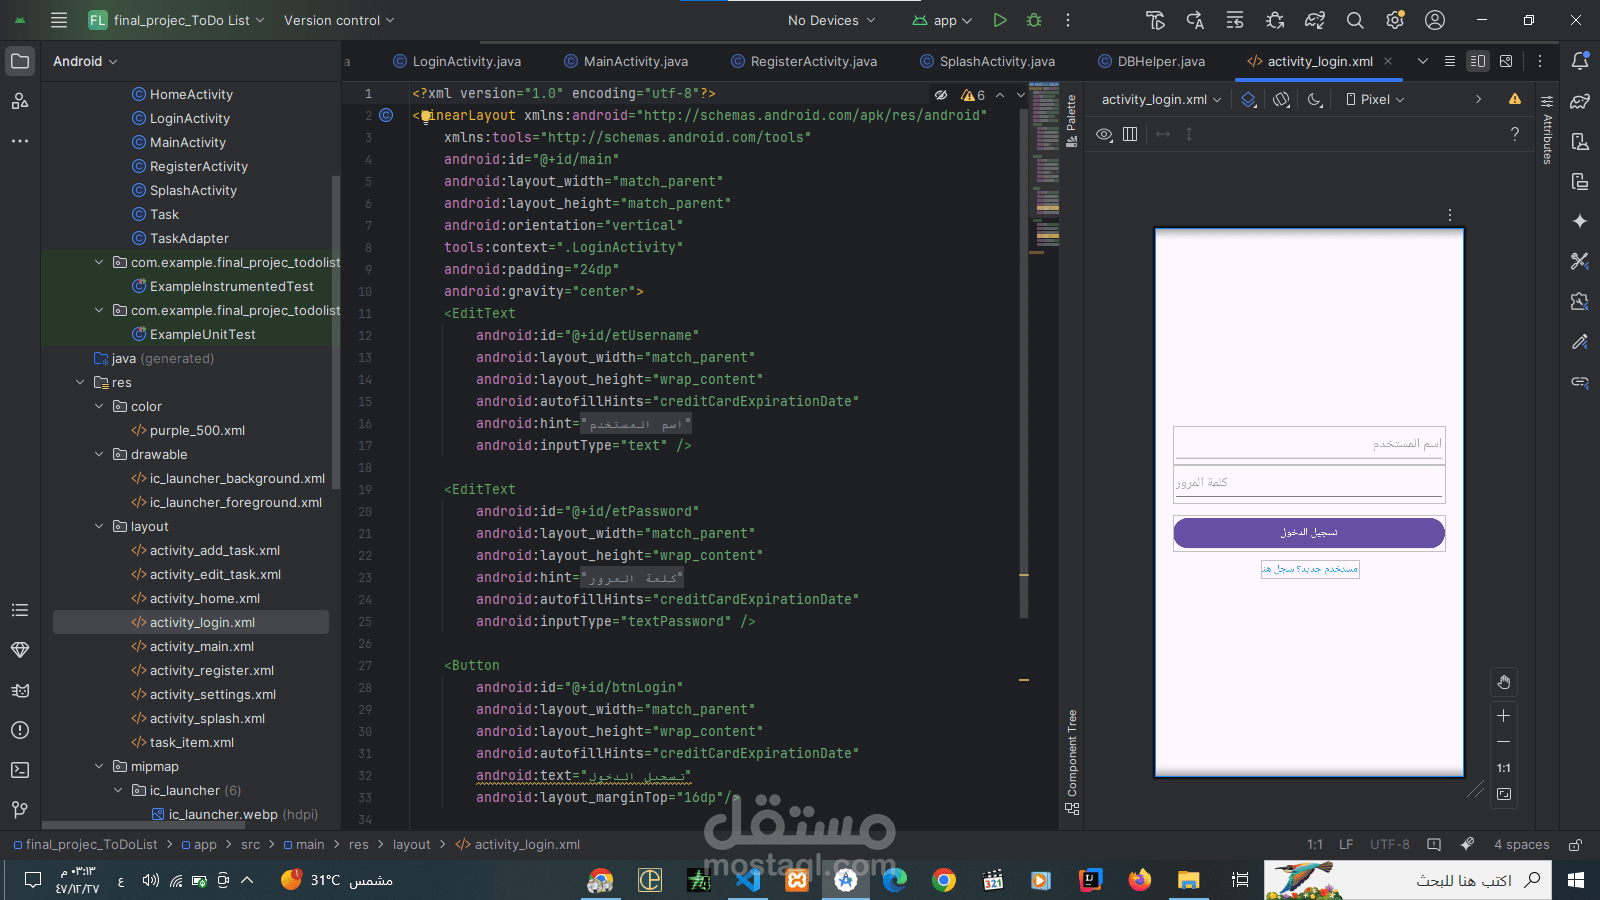Open Notifications bell tool window
Screen dimensions: 1600x900
1580,61
